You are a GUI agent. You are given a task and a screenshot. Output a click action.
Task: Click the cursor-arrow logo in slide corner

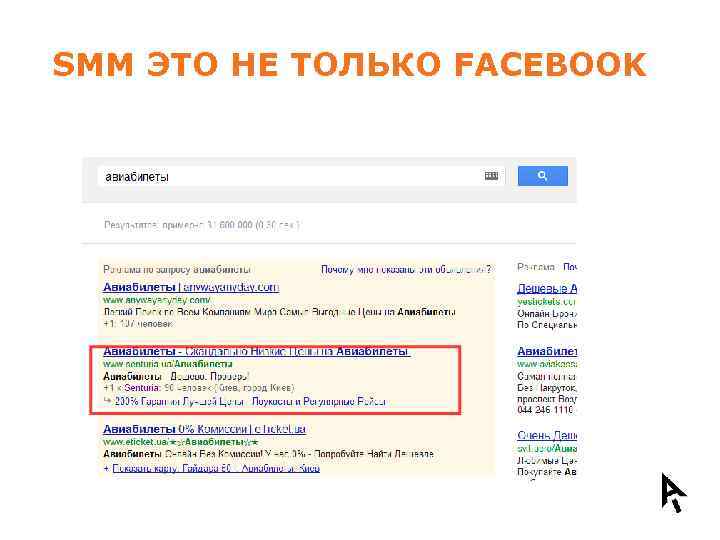pyautogui.click(x=674, y=493)
